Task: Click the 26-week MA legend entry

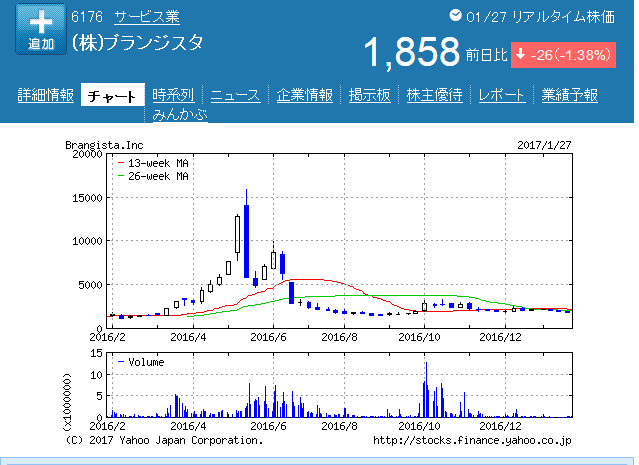Action: 153,176
